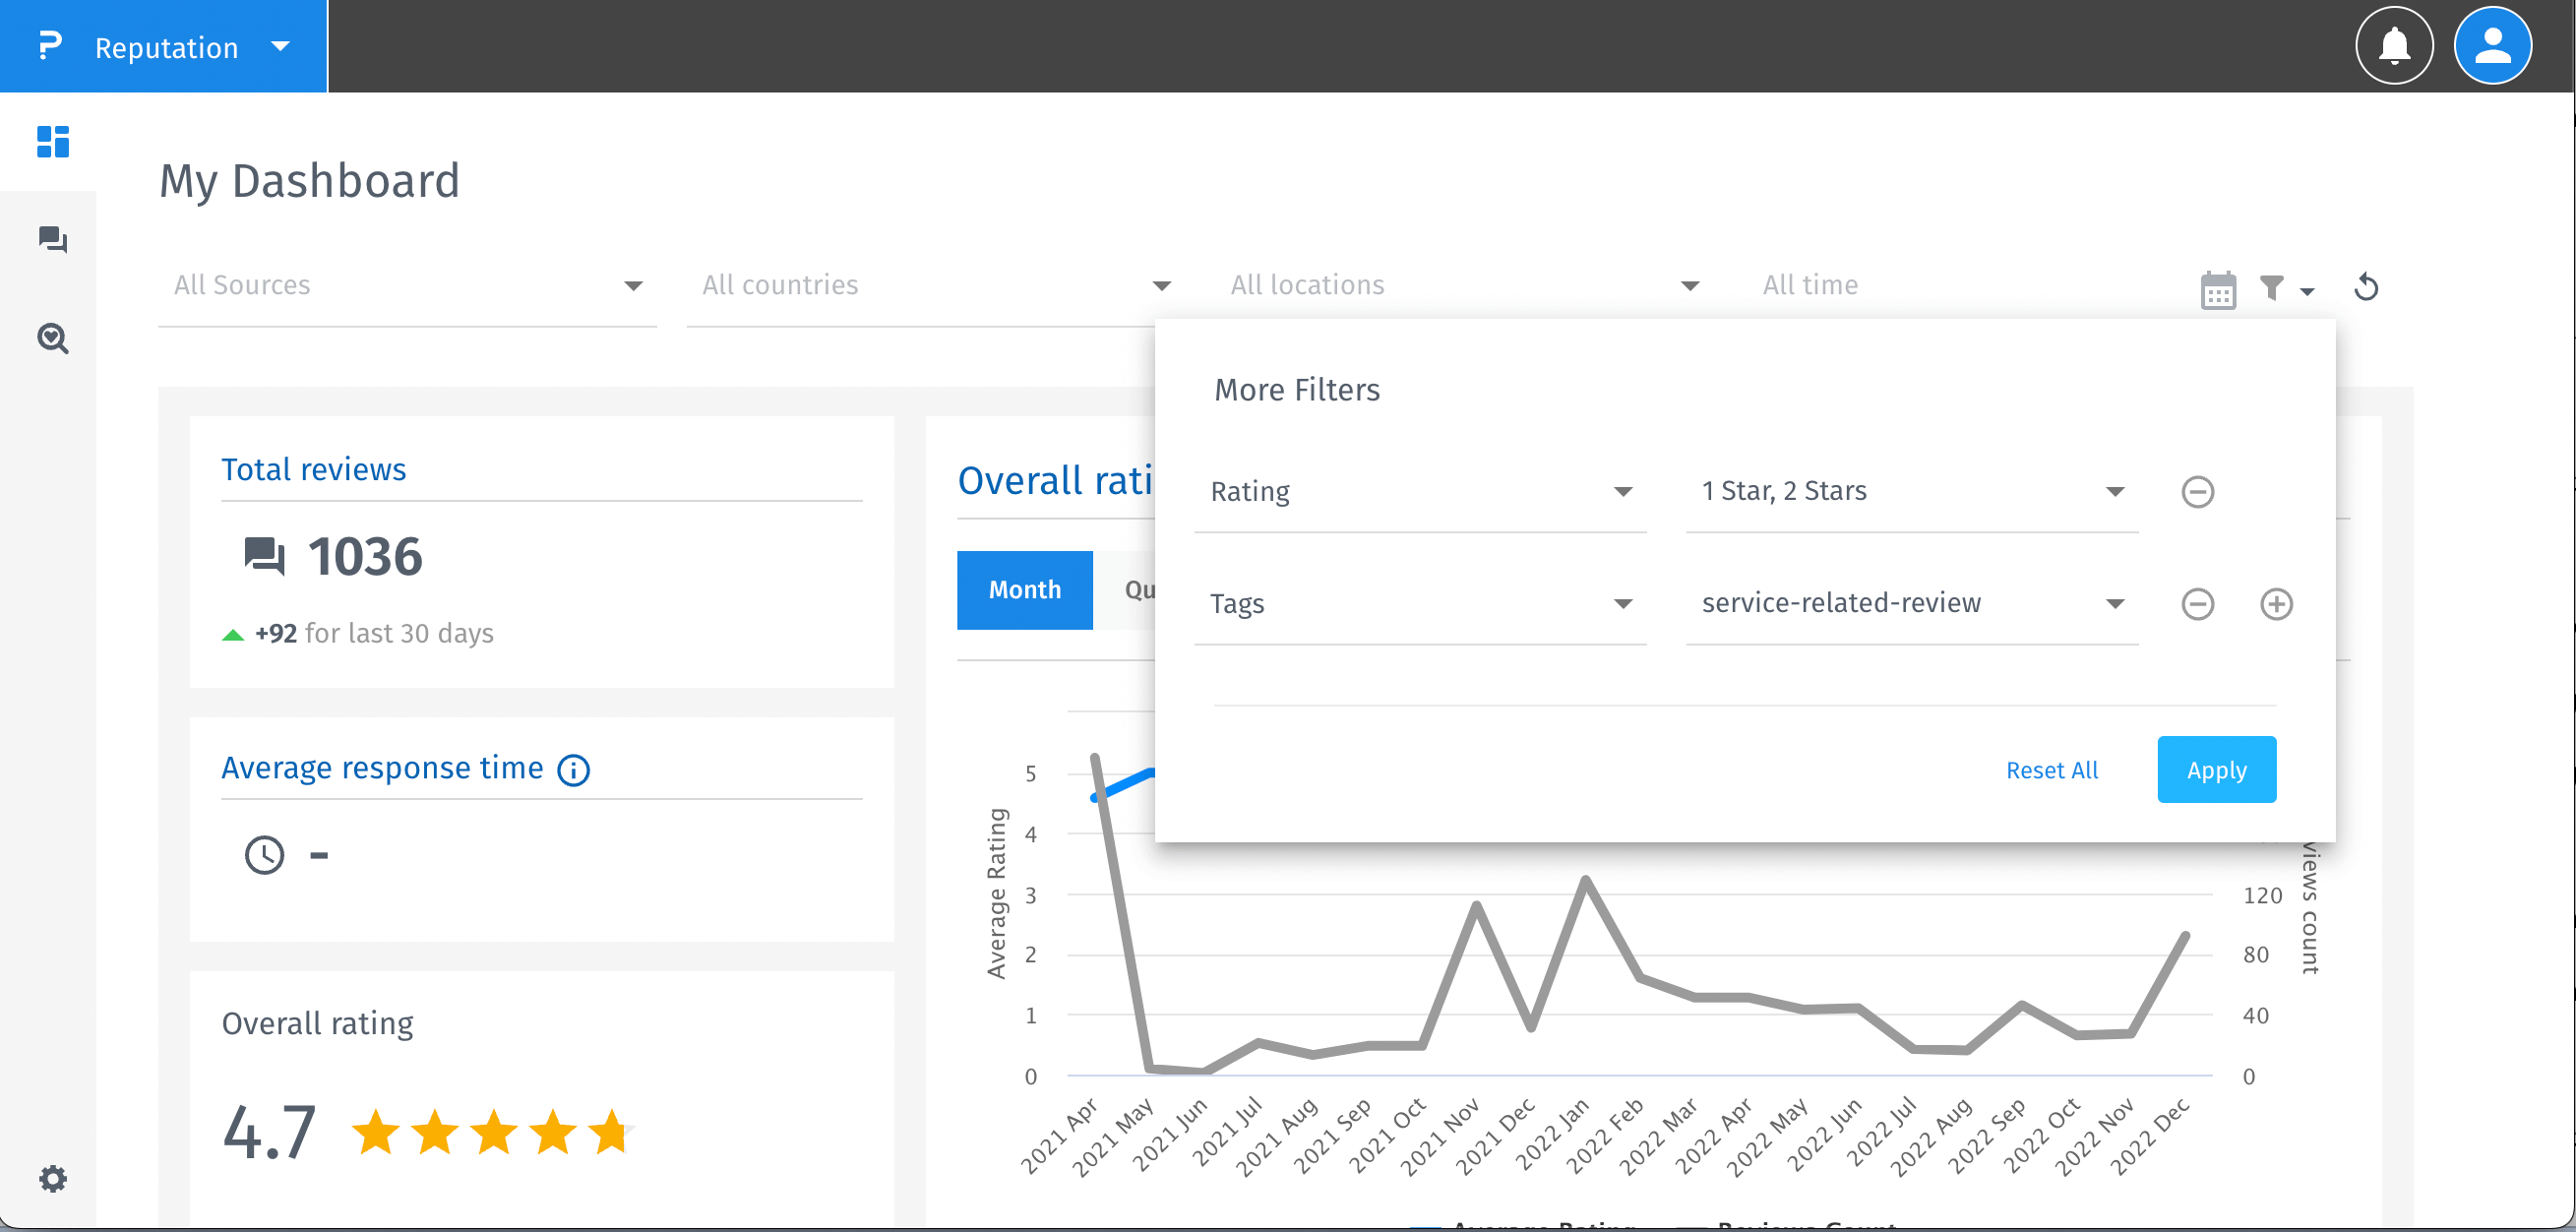This screenshot has height=1232, width=2576.
Task: Click the Reset All link
Action: pyautogui.click(x=2051, y=770)
